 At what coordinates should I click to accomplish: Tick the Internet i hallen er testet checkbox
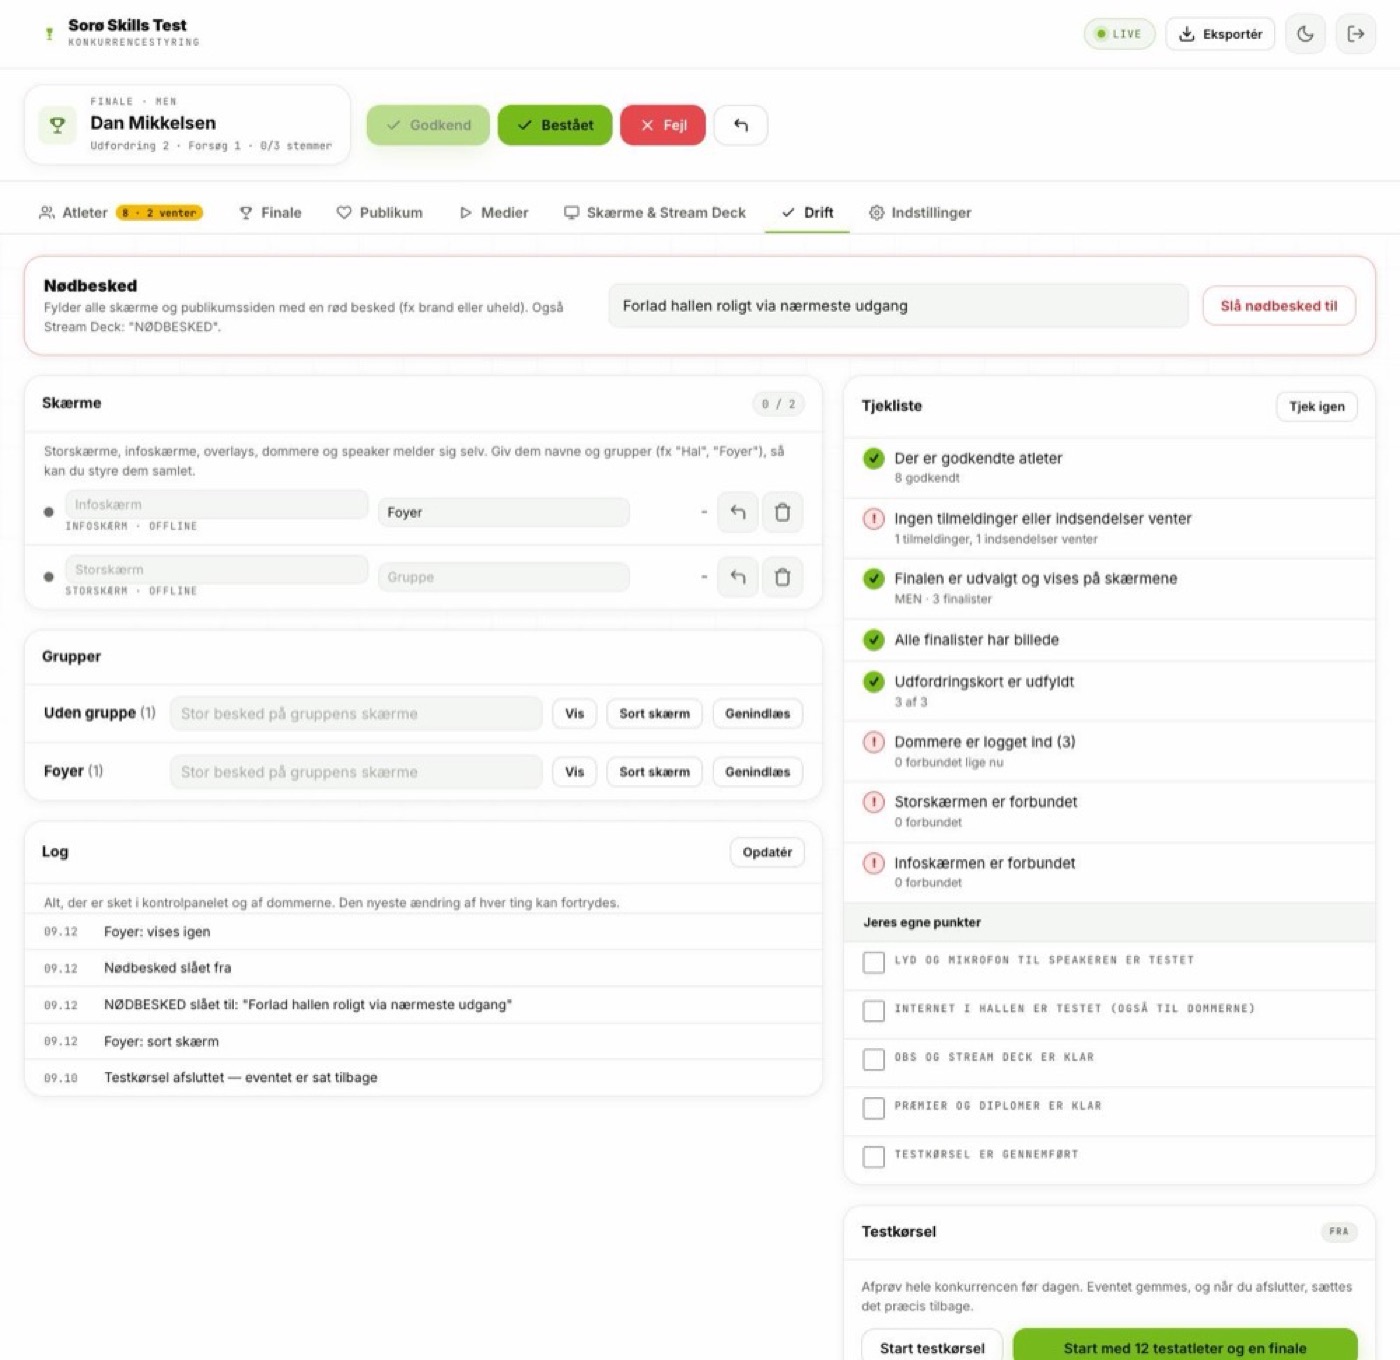click(874, 1010)
